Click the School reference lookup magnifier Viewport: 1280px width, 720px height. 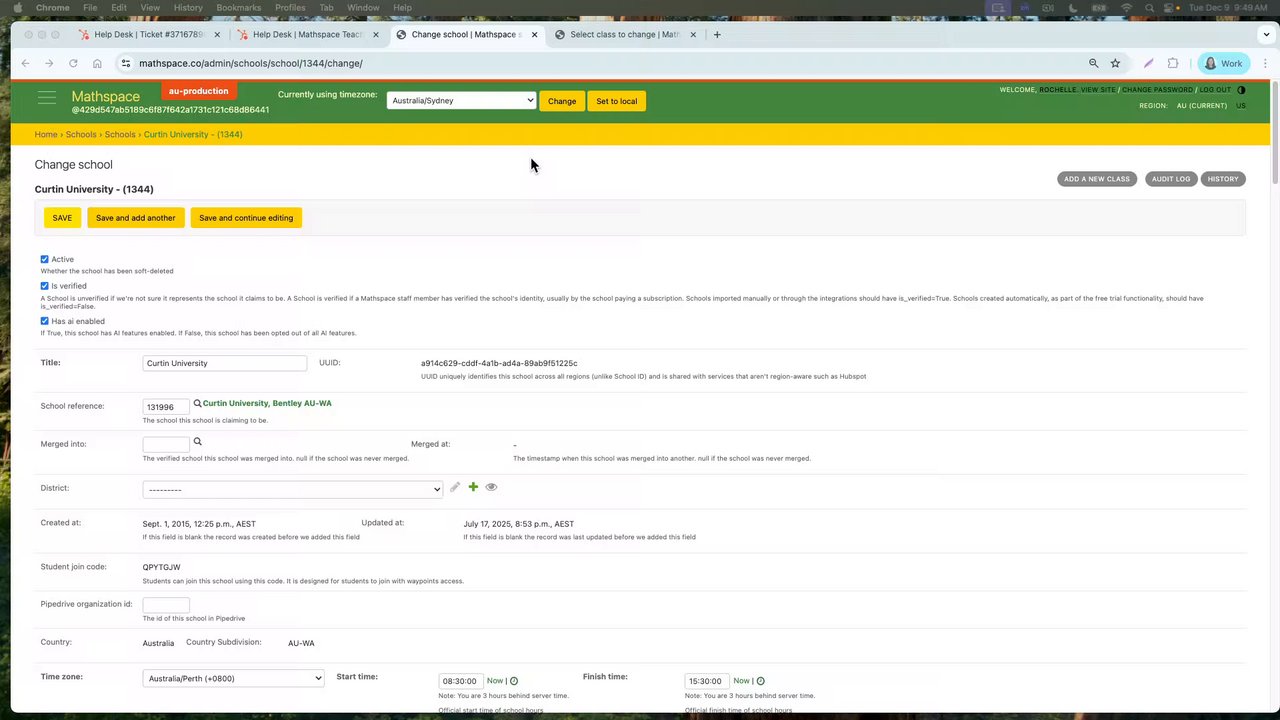(x=197, y=403)
